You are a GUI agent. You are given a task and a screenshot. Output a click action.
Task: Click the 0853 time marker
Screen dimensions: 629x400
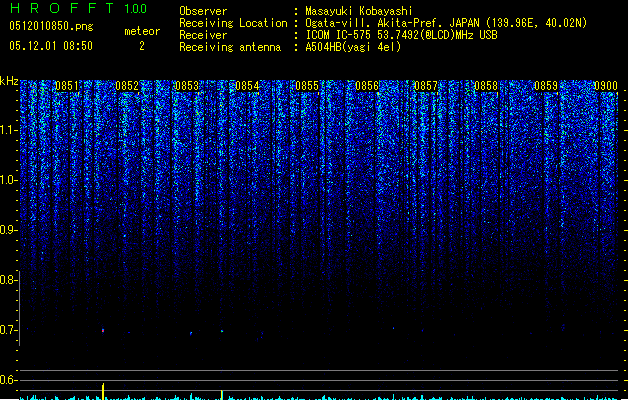click(187, 86)
